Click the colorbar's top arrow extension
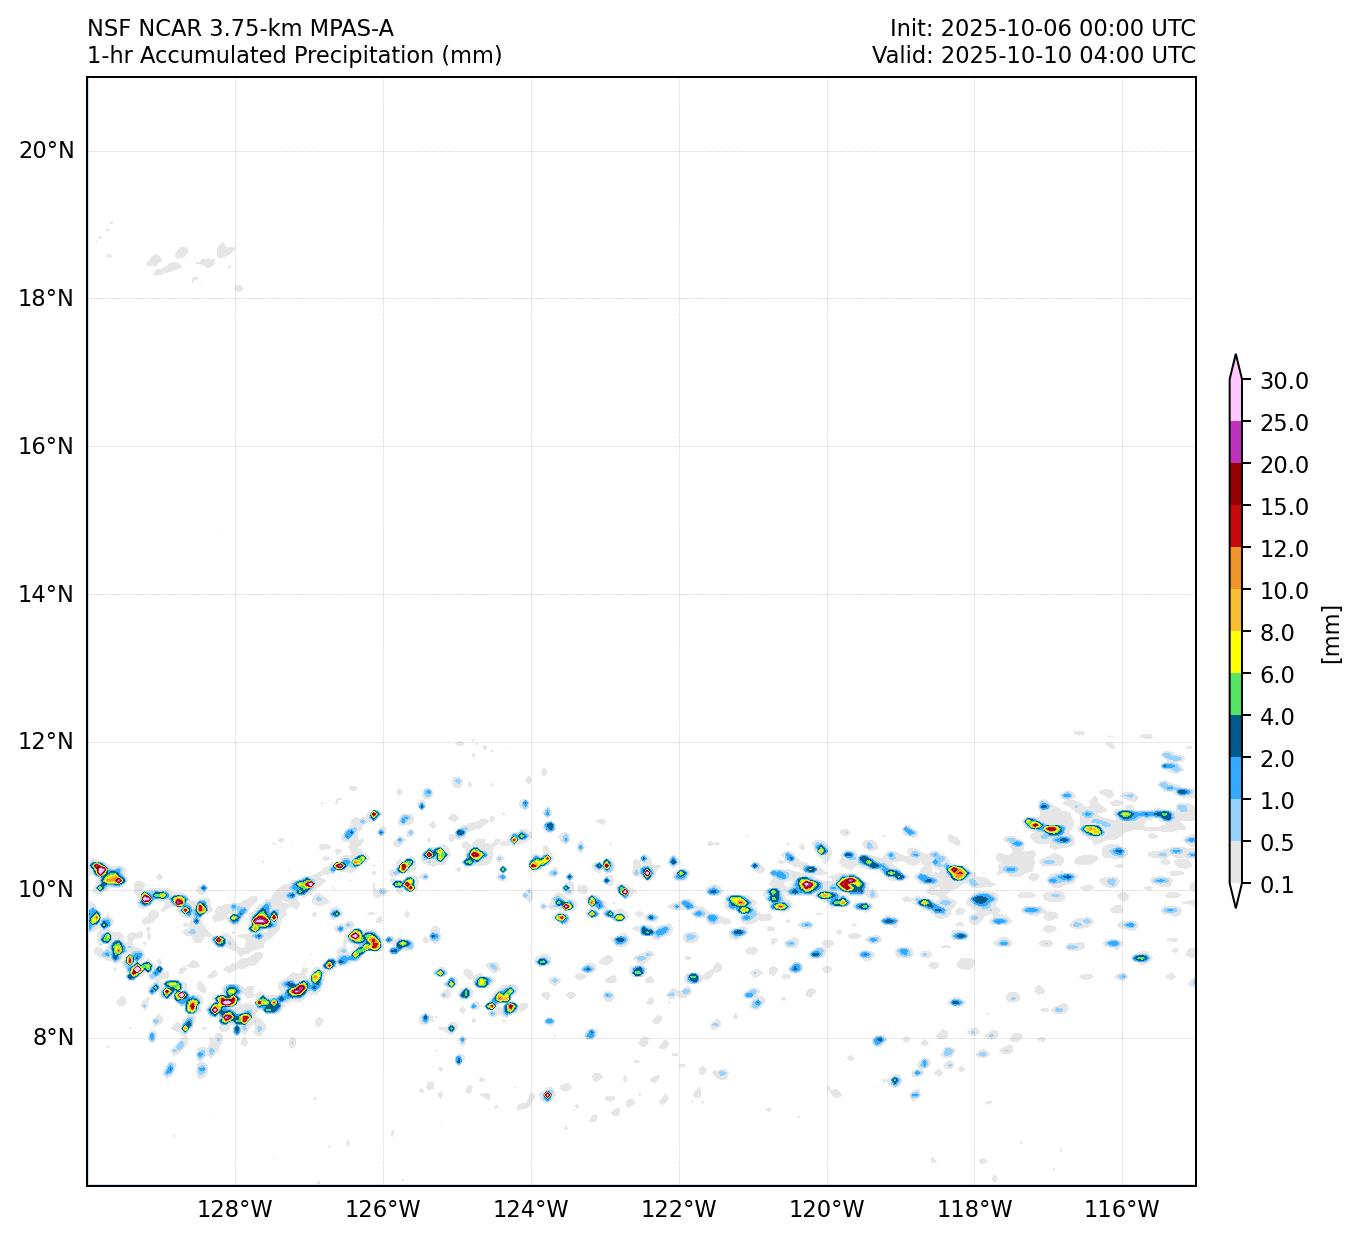This screenshot has width=1360, height=1239. 1236,367
